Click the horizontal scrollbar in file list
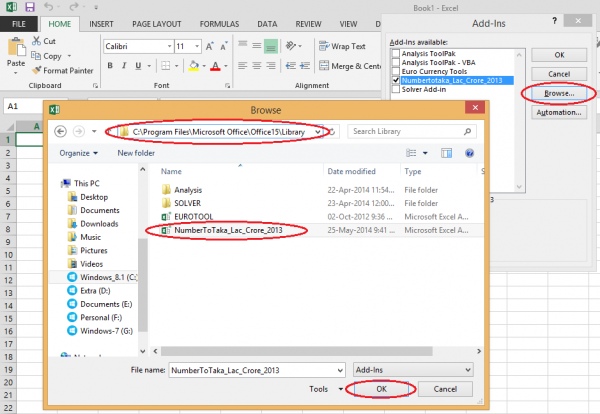This screenshot has height=414, width=600. pyautogui.click(x=297, y=351)
